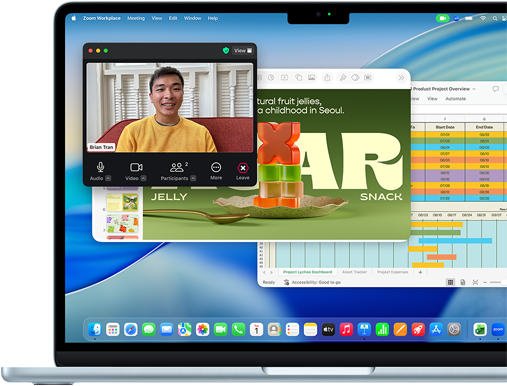Click Accessibility: Good to go status
The width and height of the screenshot is (507, 386).
pos(312,282)
